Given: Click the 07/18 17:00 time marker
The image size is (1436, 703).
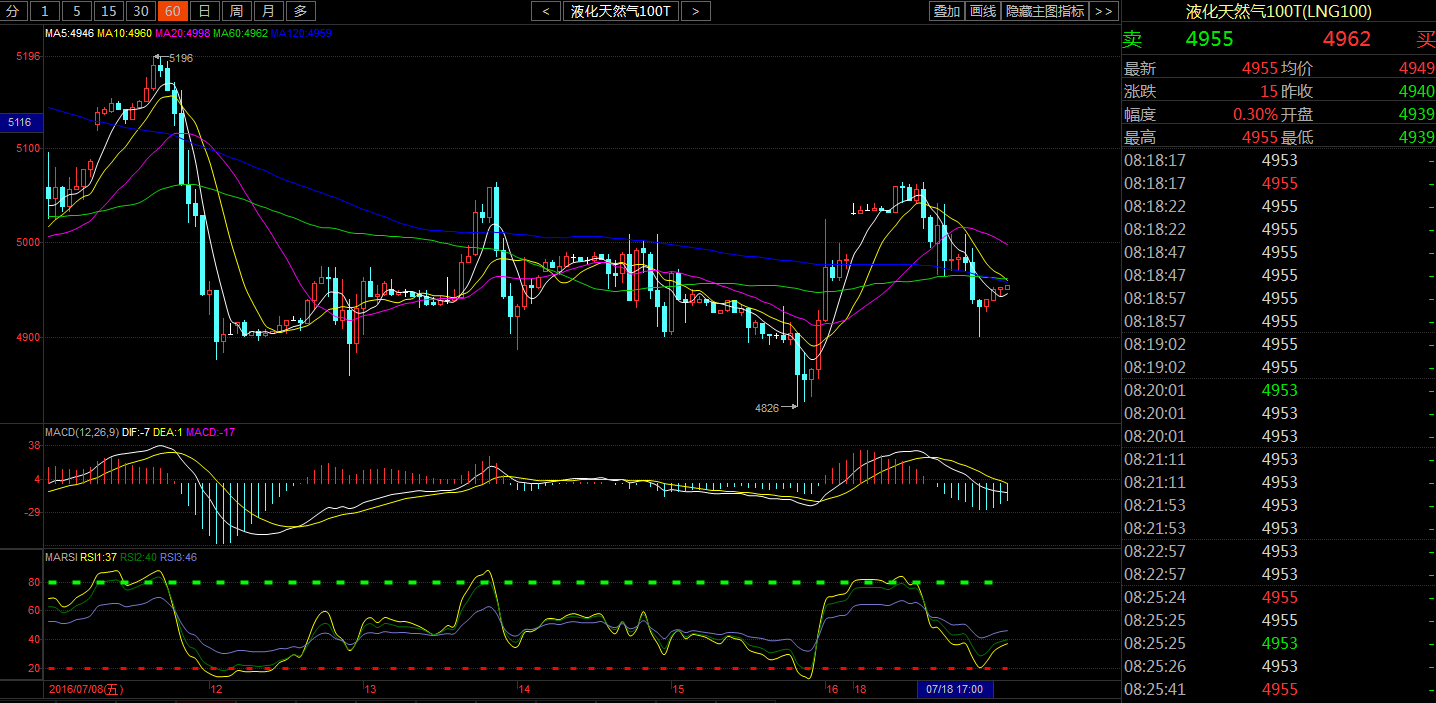Looking at the screenshot, I should 955,689.
